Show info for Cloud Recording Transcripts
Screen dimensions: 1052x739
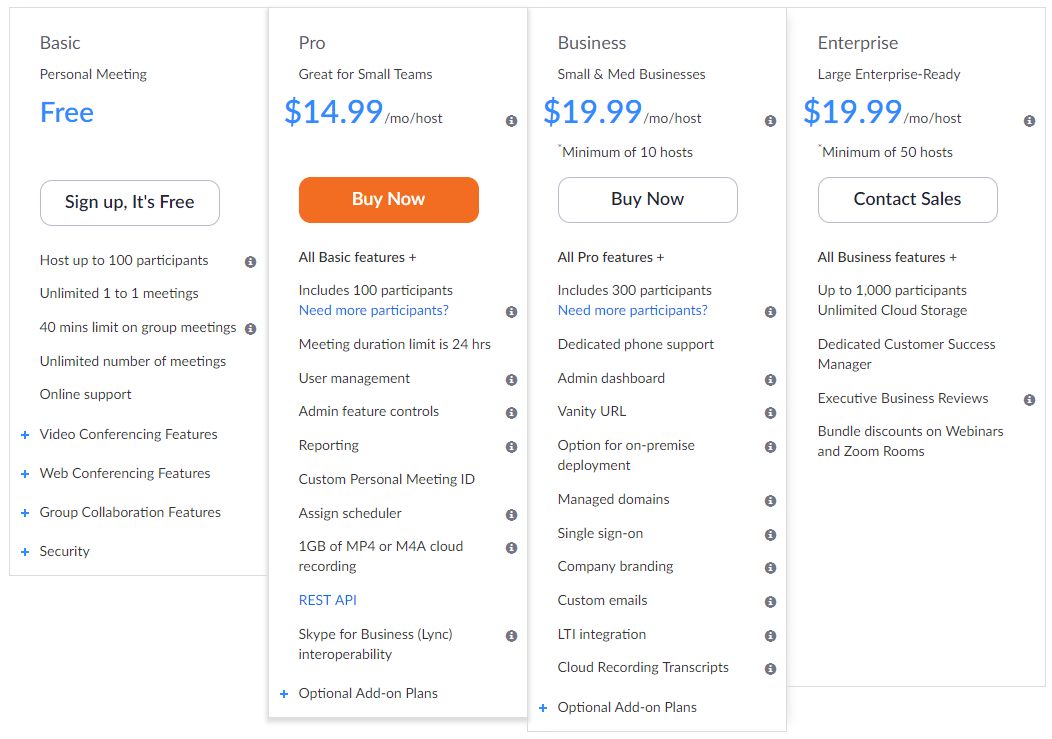[x=770, y=669]
